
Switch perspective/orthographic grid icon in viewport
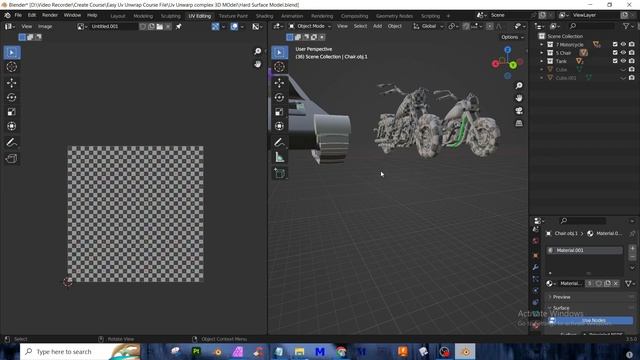(x=519, y=123)
